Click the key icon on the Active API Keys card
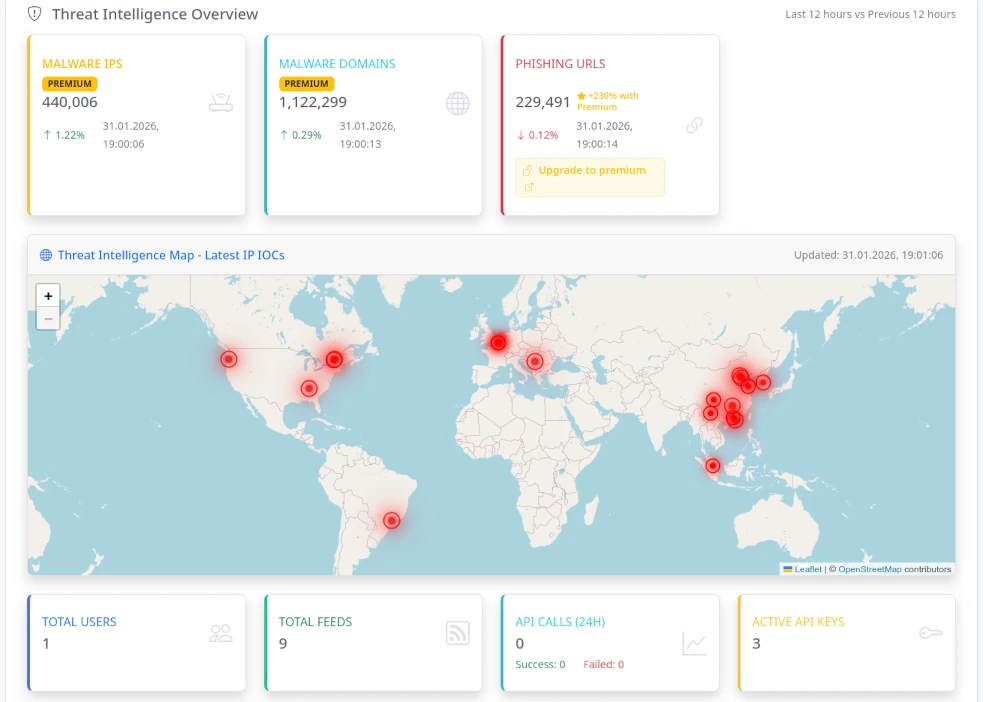Screen dimensions: 983x702 [930, 633]
